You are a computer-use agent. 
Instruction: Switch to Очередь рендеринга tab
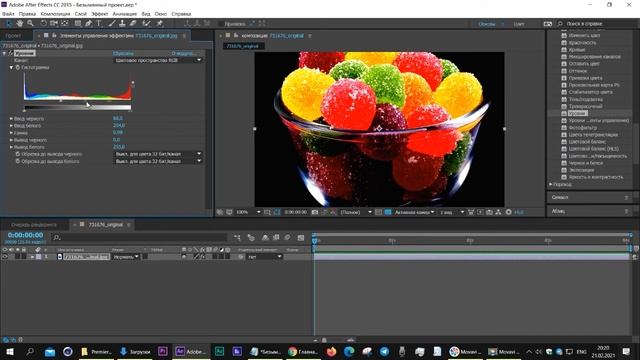34,224
